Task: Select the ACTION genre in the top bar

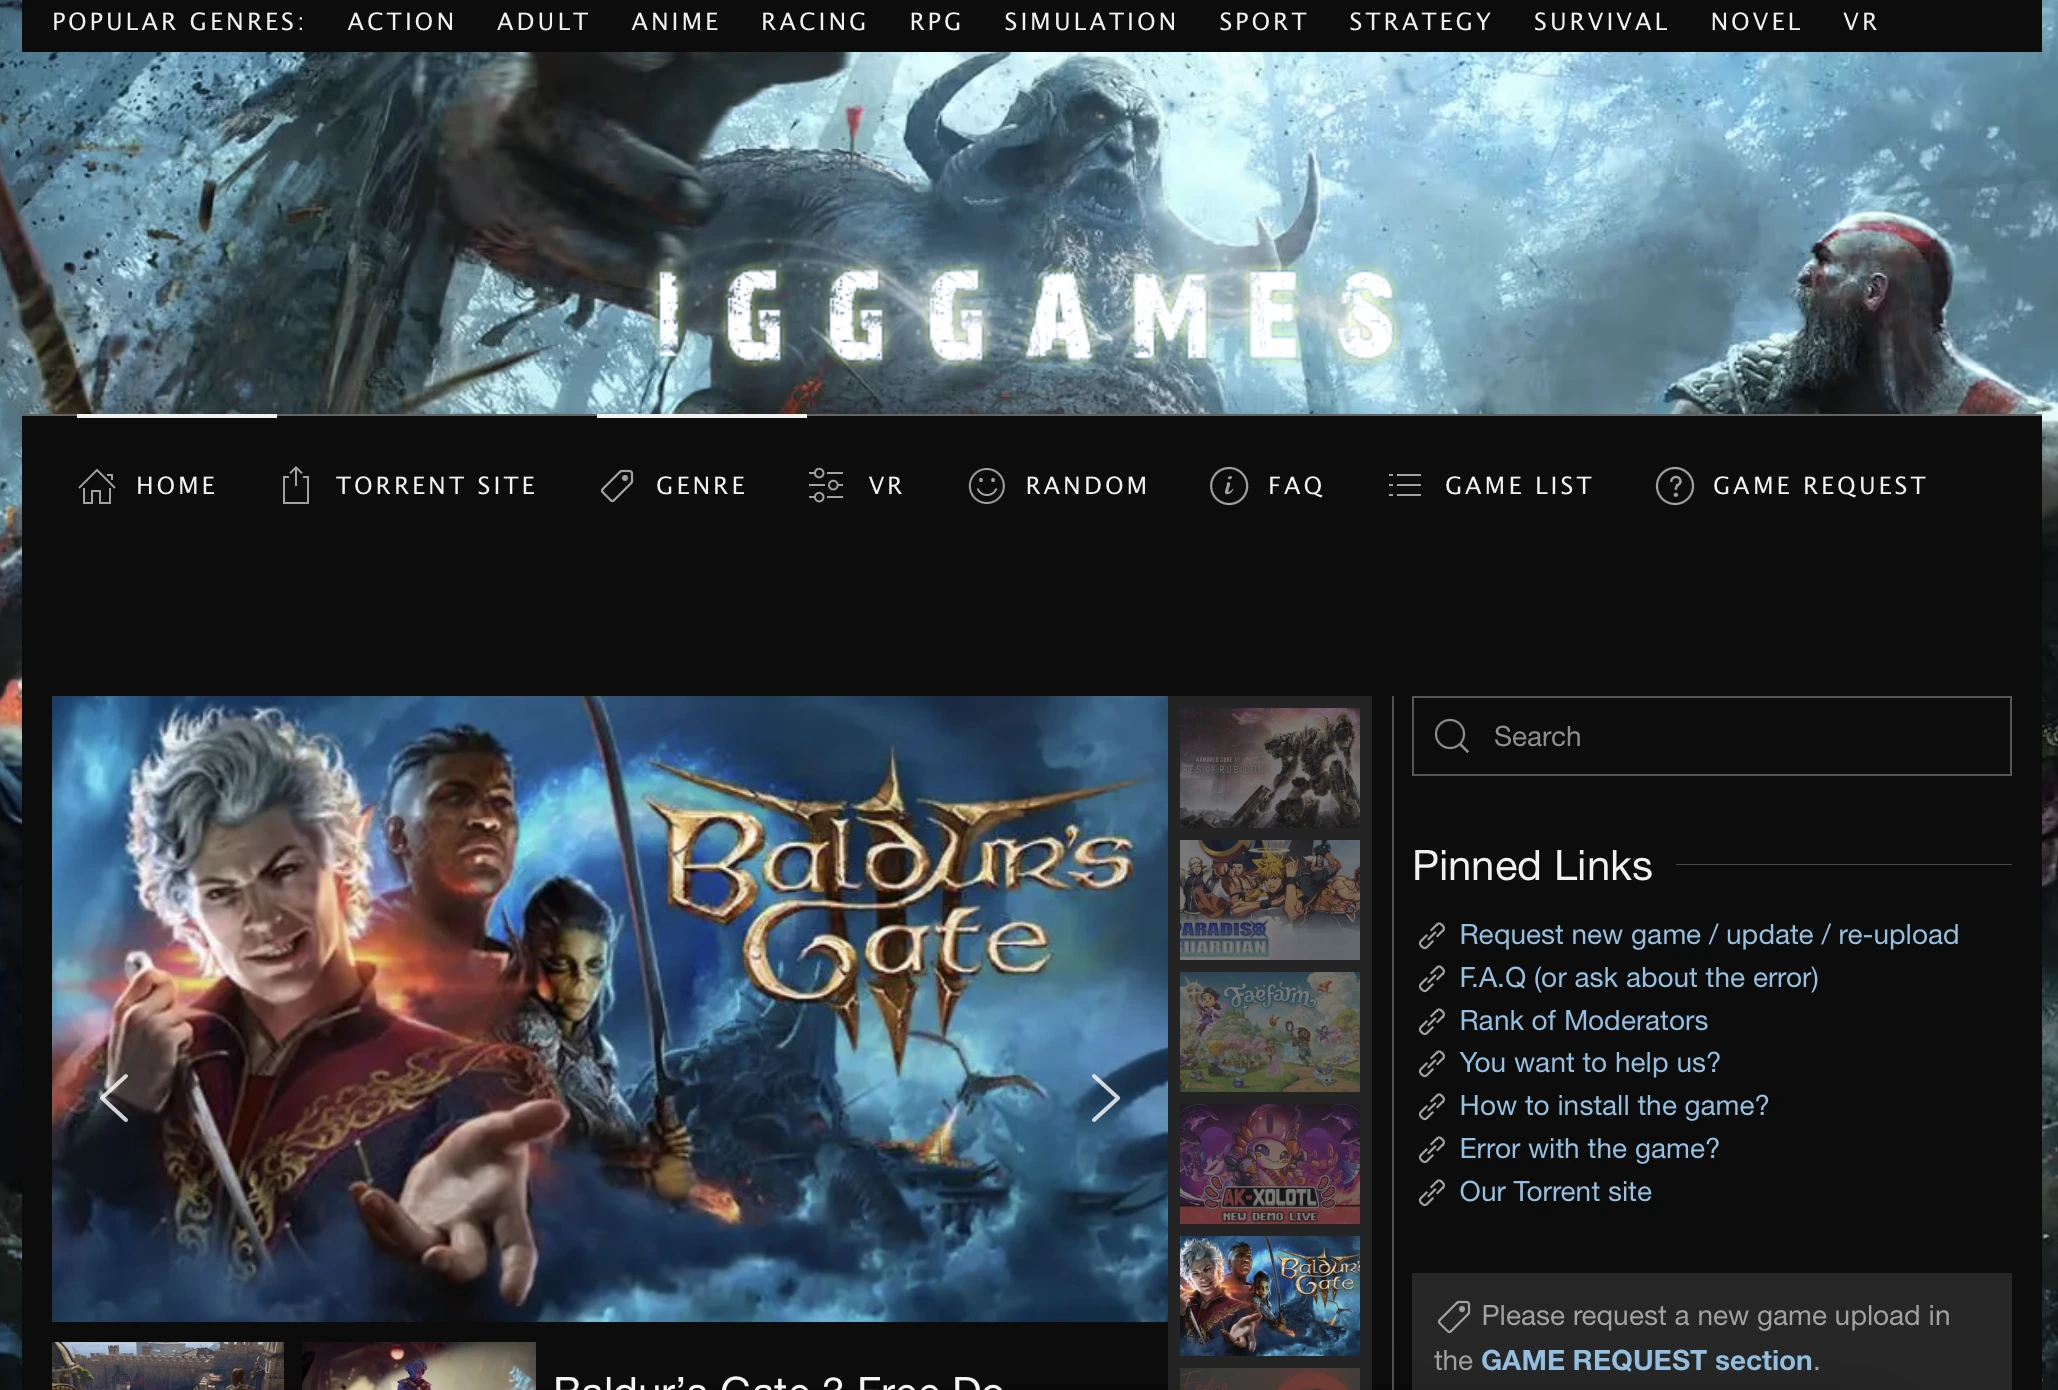Action: click(x=402, y=21)
